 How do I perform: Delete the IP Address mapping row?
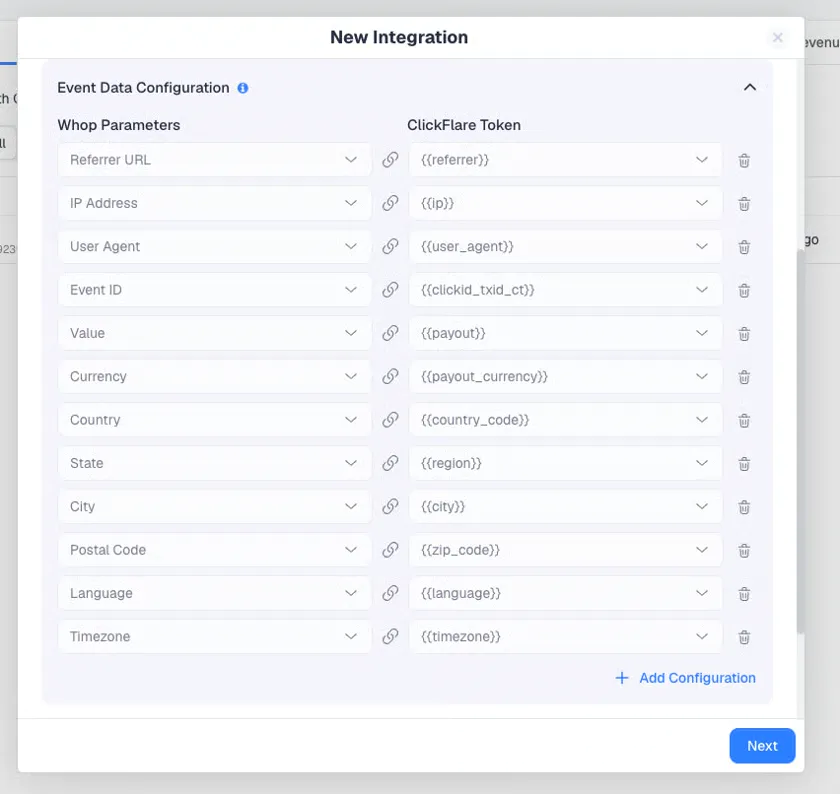(x=744, y=204)
